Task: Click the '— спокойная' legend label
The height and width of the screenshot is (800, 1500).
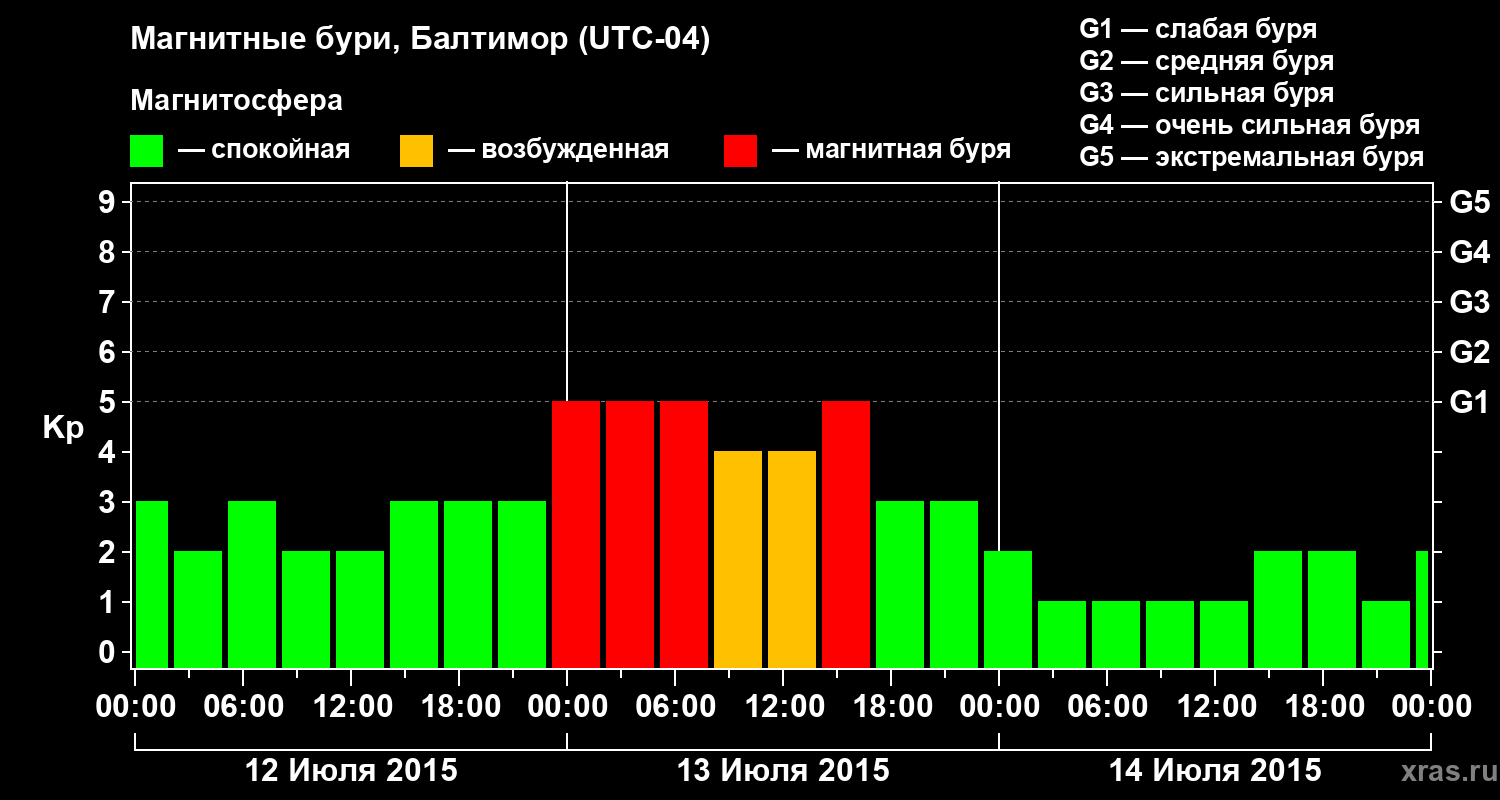Action: (264, 151)
